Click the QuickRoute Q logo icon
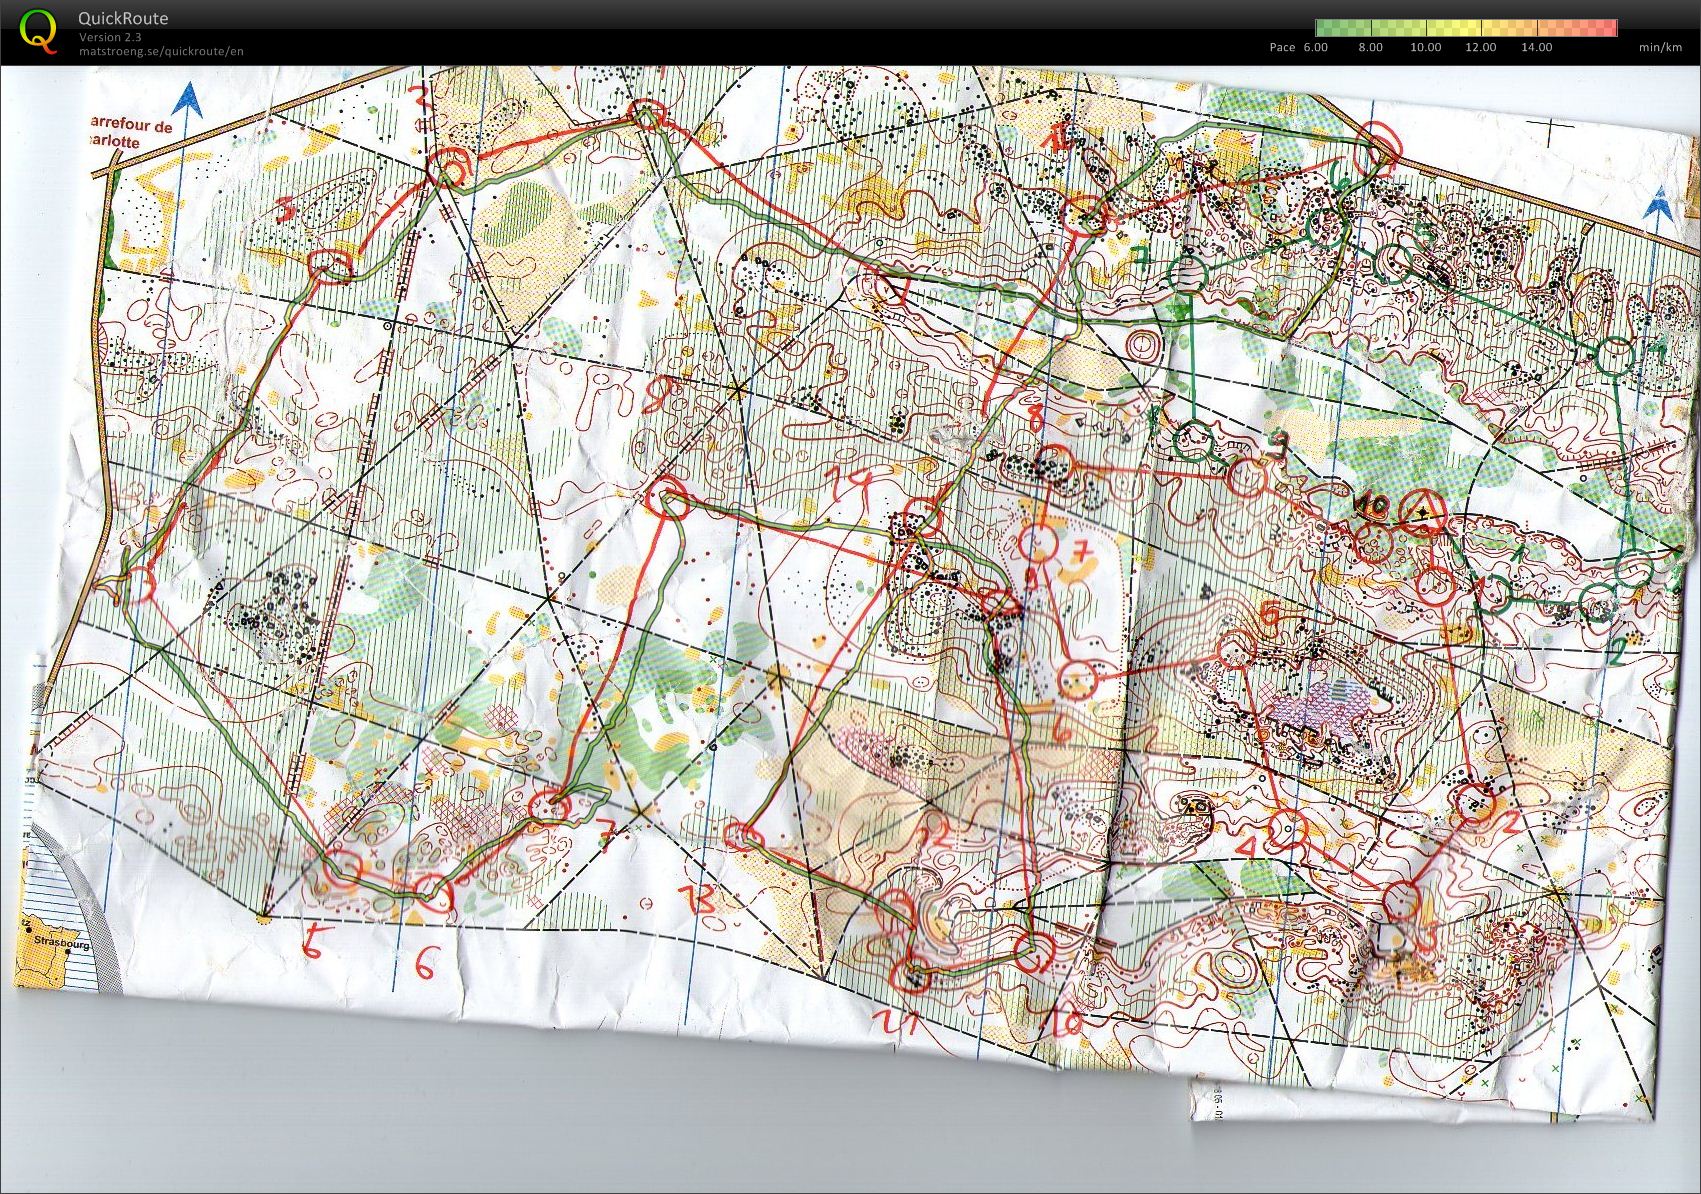 coord(38,30)
